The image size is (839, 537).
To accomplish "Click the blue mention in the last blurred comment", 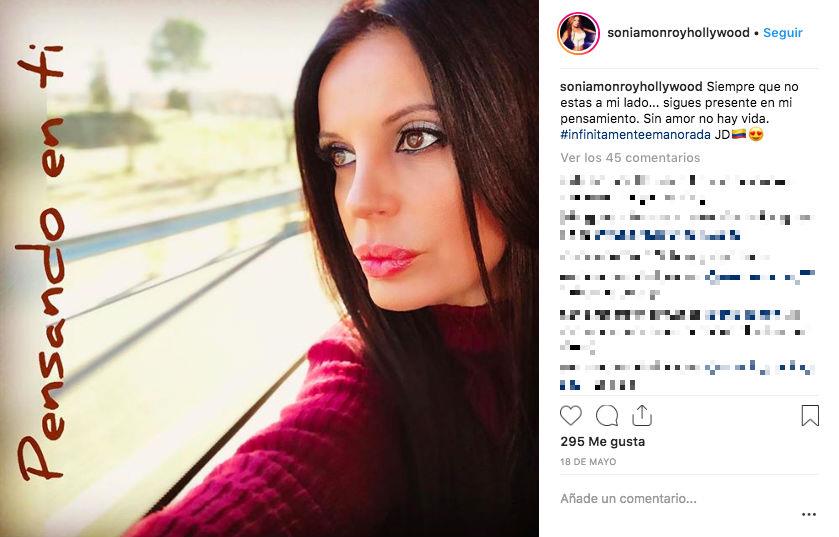I will pyautogui.click(x=760, y=367).
